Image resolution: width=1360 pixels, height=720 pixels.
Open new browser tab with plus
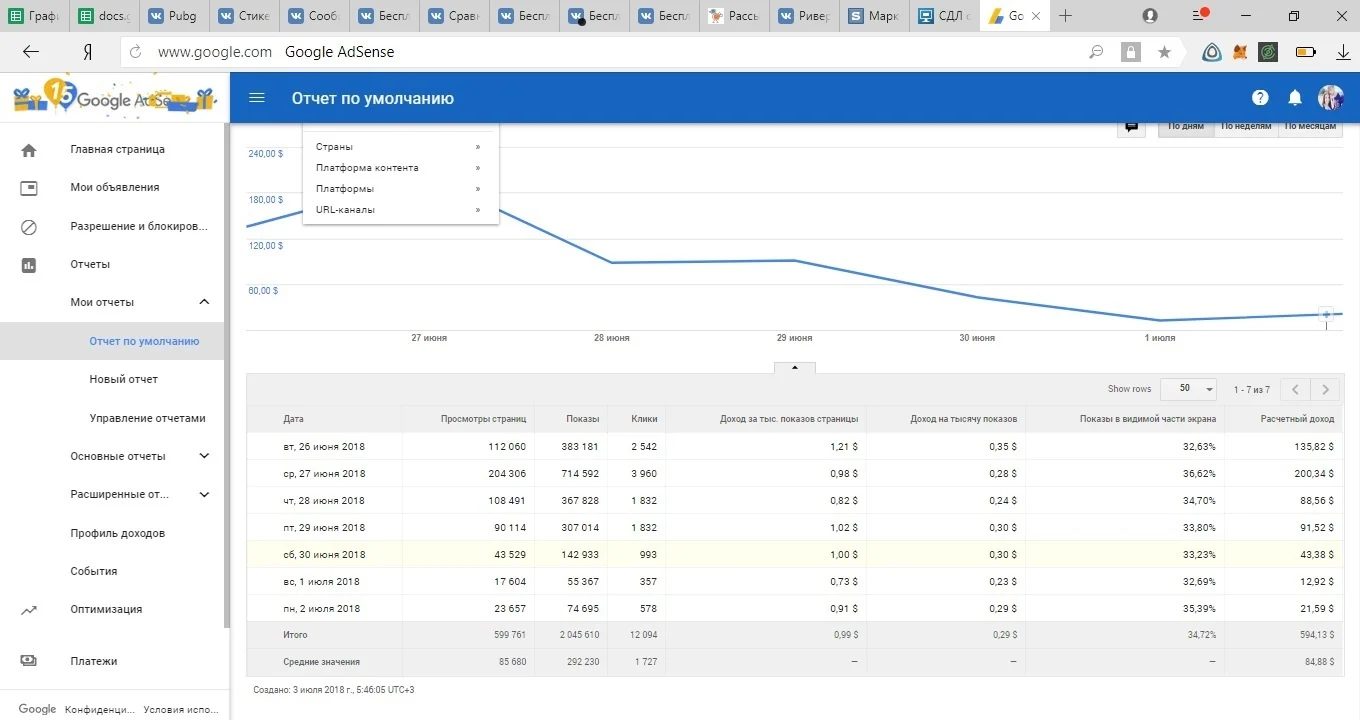(x=1066, y=16)
